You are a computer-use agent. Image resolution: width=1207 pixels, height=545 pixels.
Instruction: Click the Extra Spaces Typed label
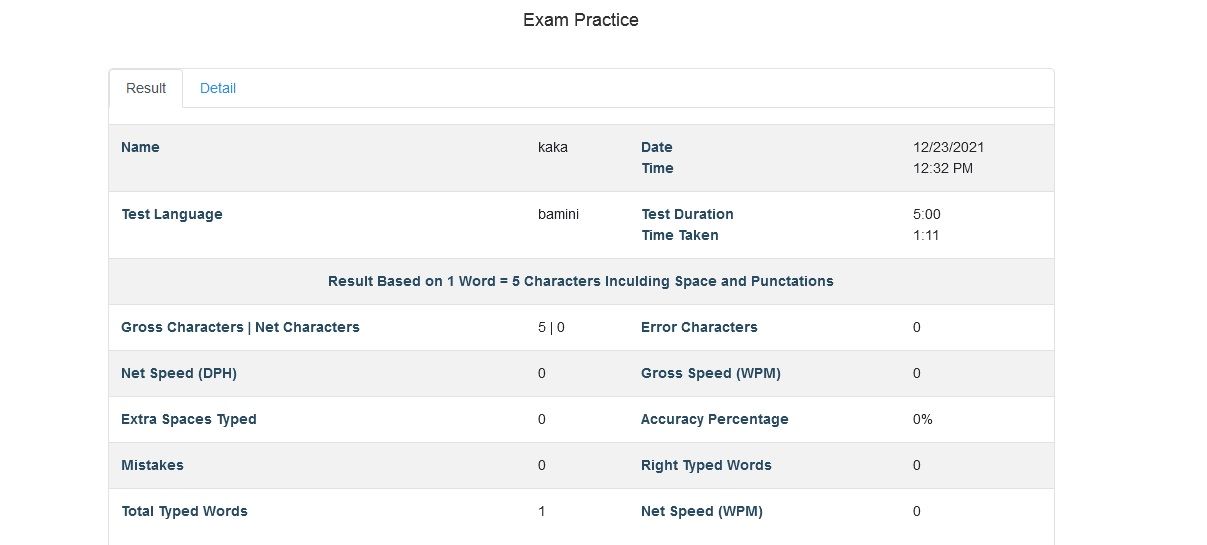click(189, 419)
